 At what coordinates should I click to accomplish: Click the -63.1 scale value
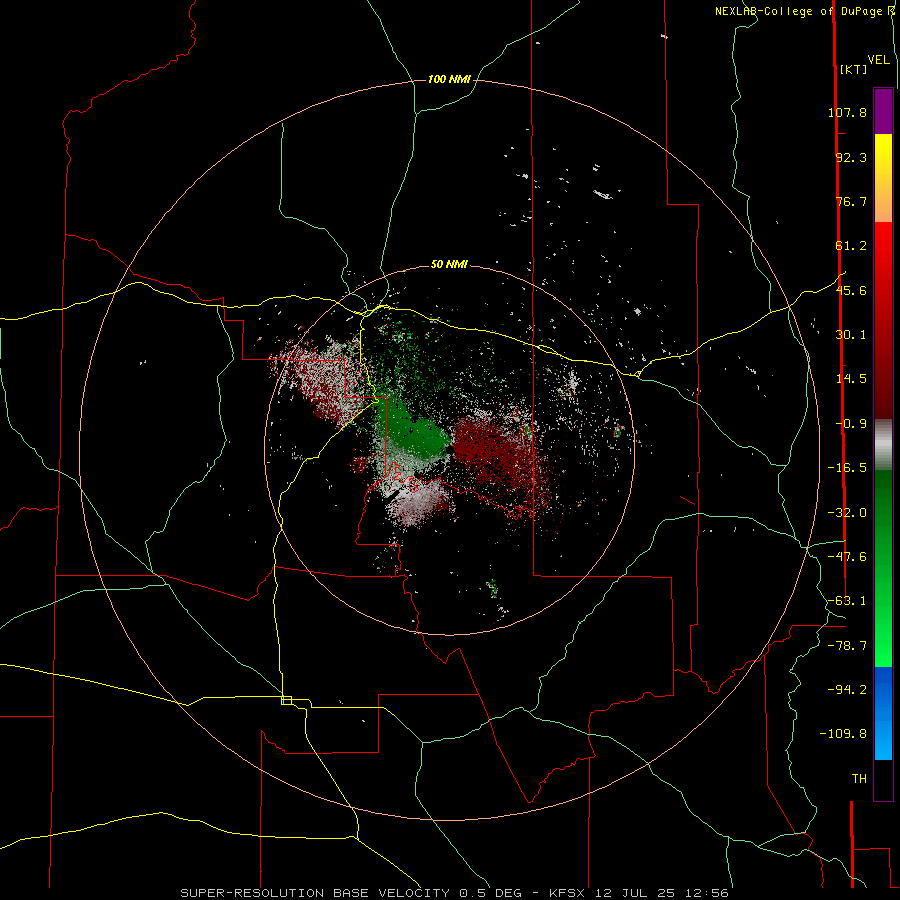coord(847,601)
